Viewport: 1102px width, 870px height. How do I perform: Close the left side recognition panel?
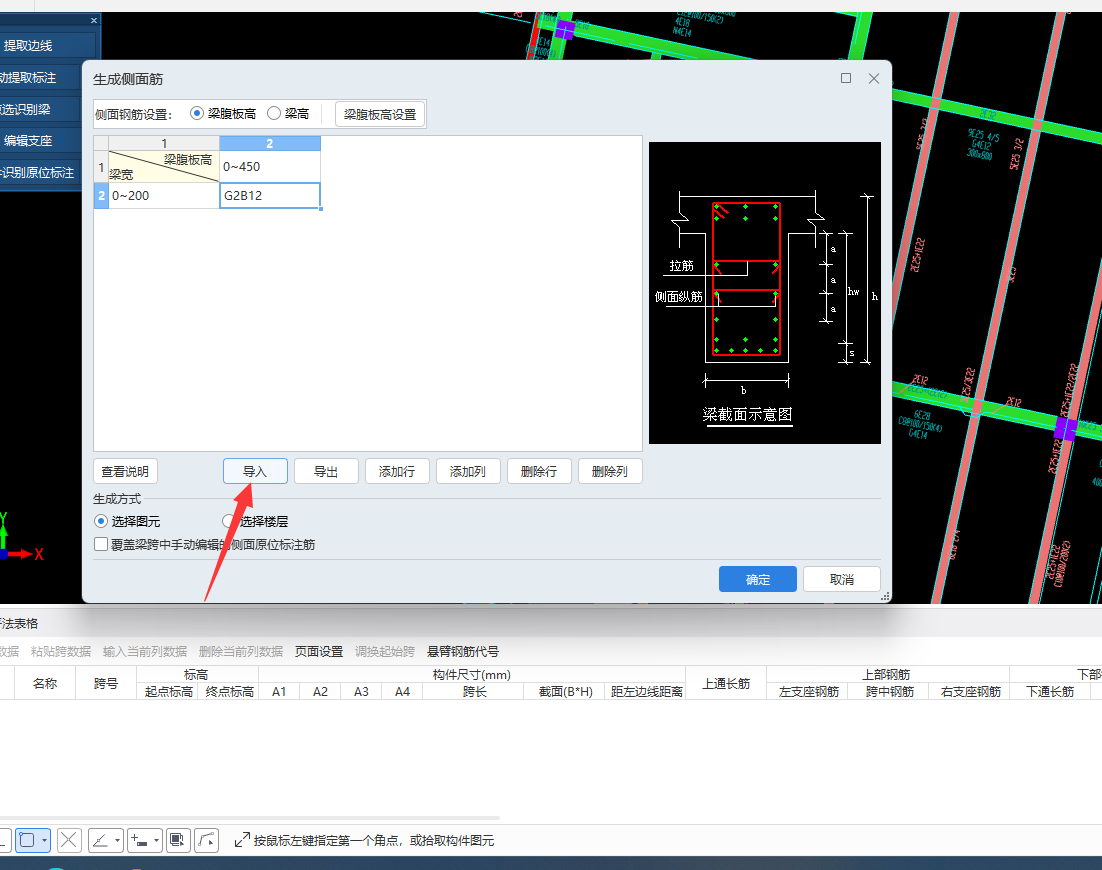93,20
